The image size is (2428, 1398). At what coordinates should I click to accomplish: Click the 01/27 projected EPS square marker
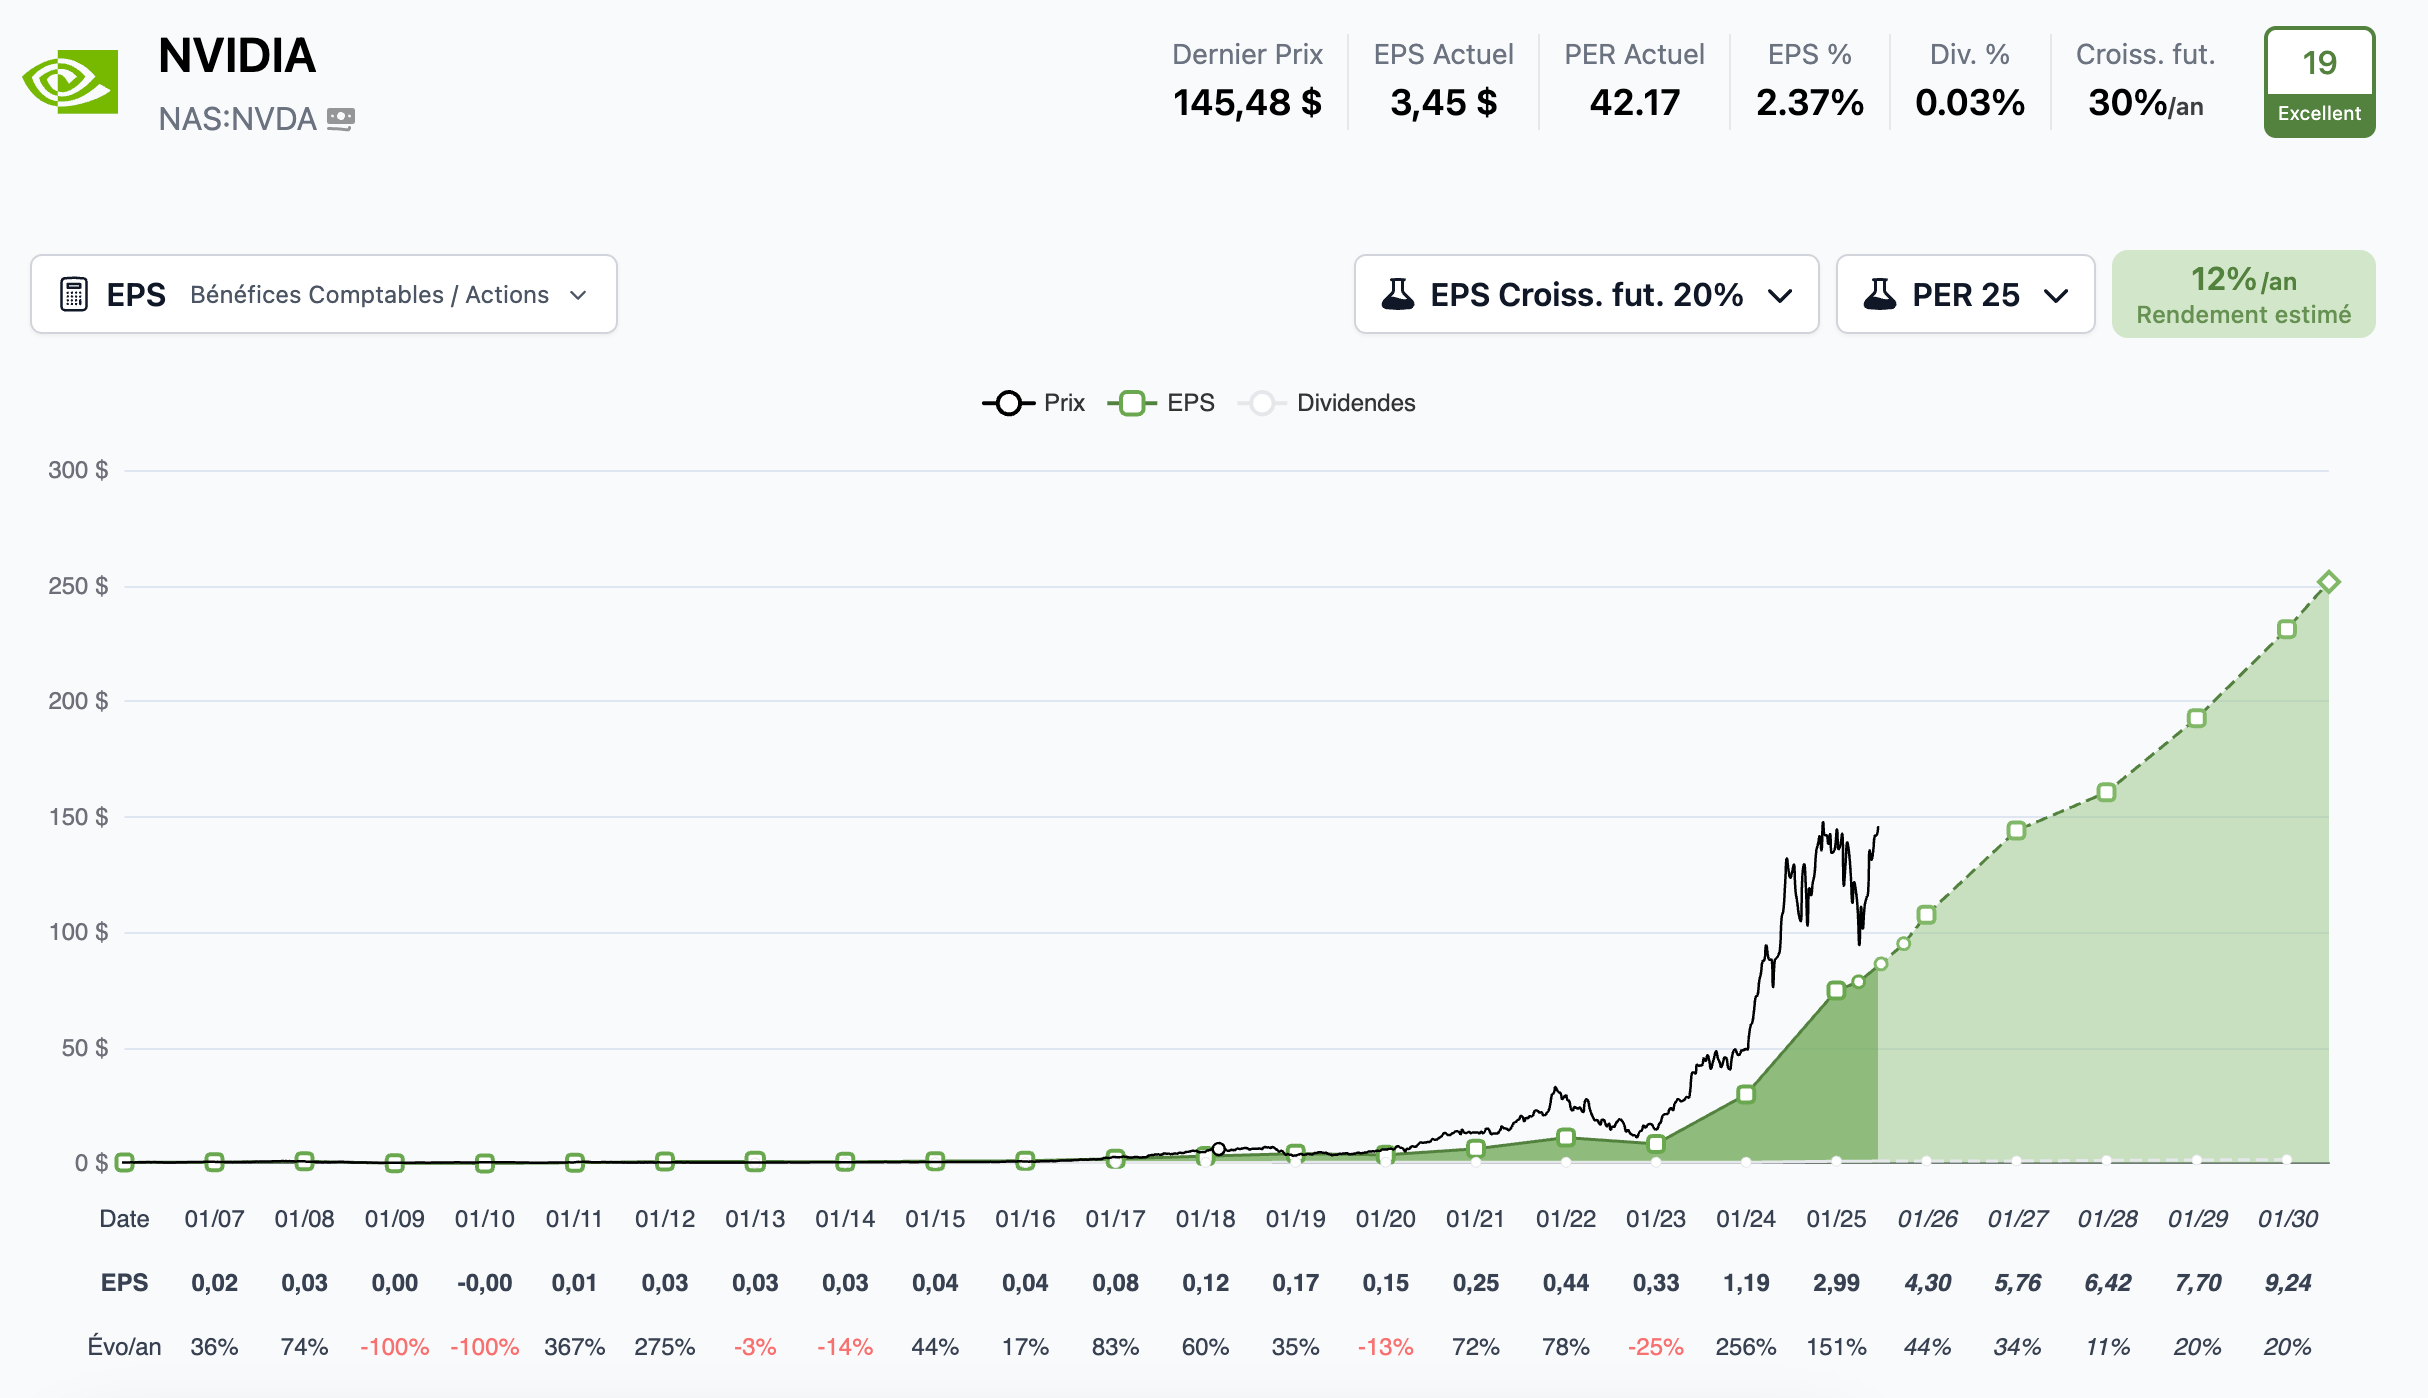pyautogui.click(x=2016, y=831)
